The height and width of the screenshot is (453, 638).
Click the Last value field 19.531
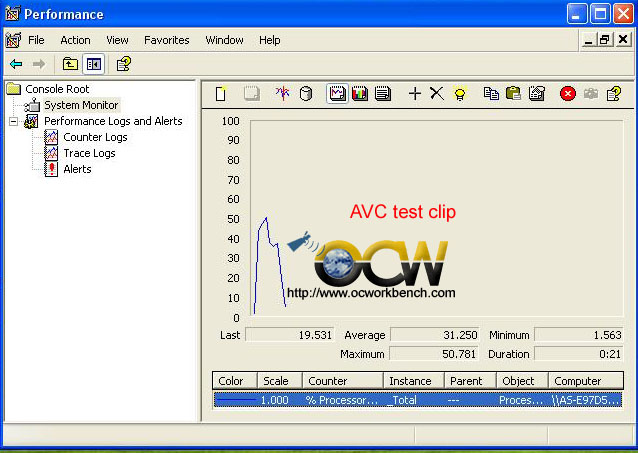pyautogui.click(x=290, y=335)
